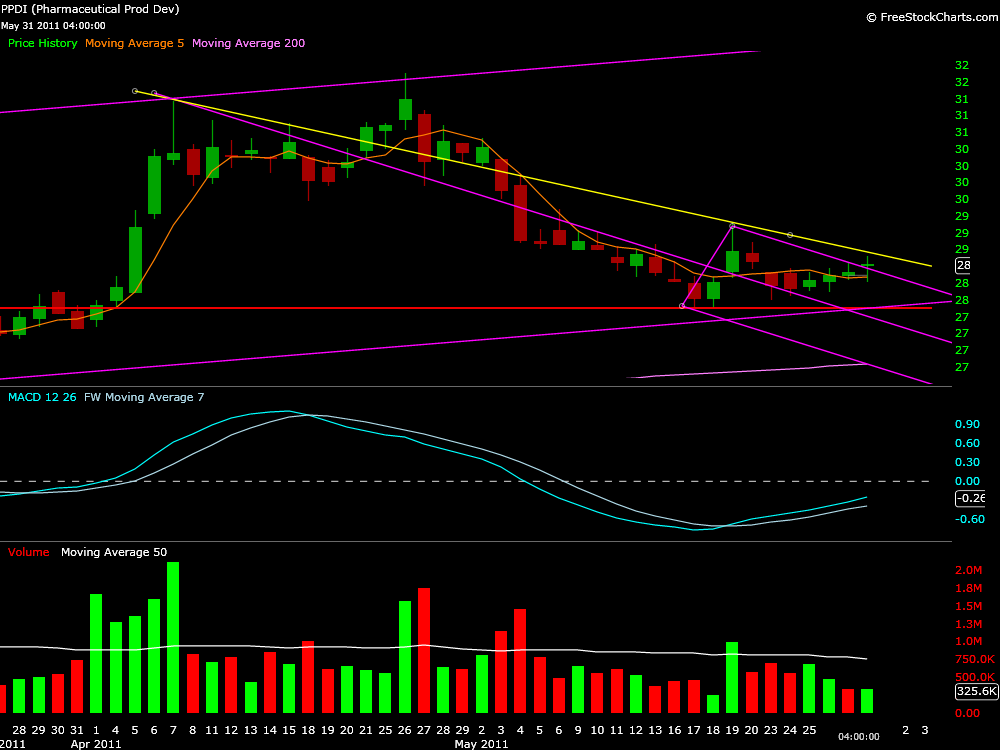This screenshot has height=750, width=1000.
Task: Click the Moving Average 50 volume label
Action: pos(114,552)
